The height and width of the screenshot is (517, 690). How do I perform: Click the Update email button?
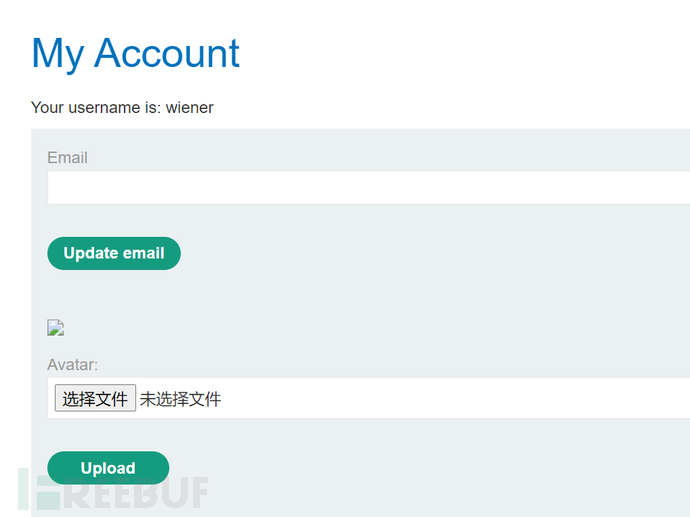tap(114, 253)
